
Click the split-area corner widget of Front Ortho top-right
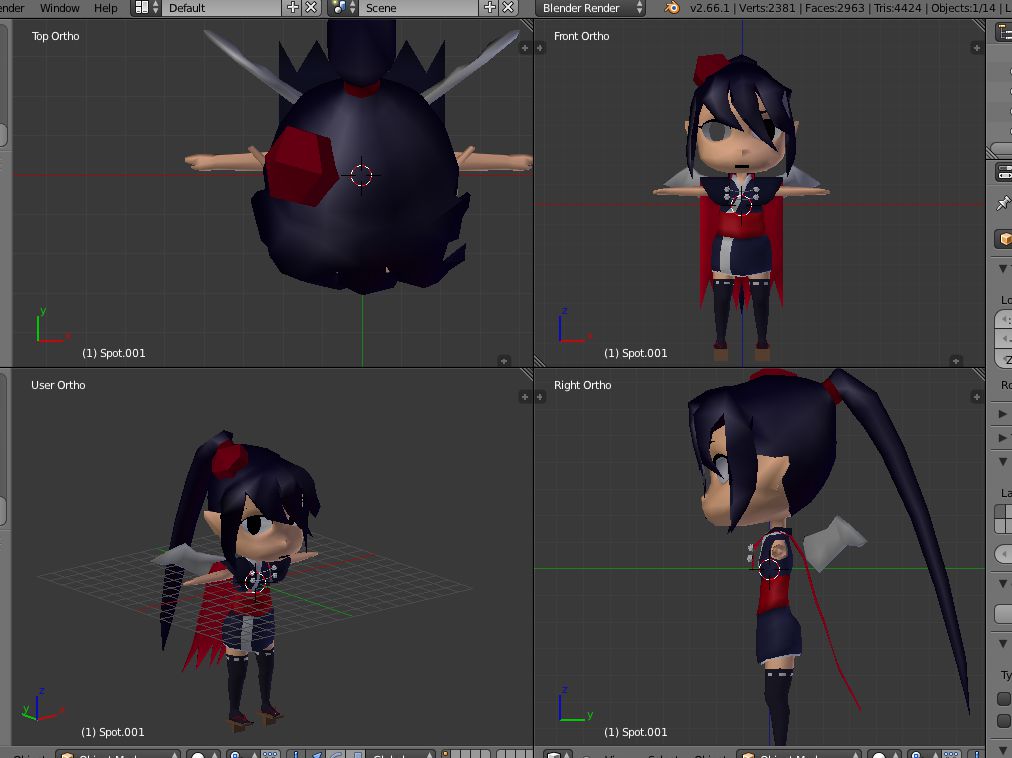coord(978,26)
